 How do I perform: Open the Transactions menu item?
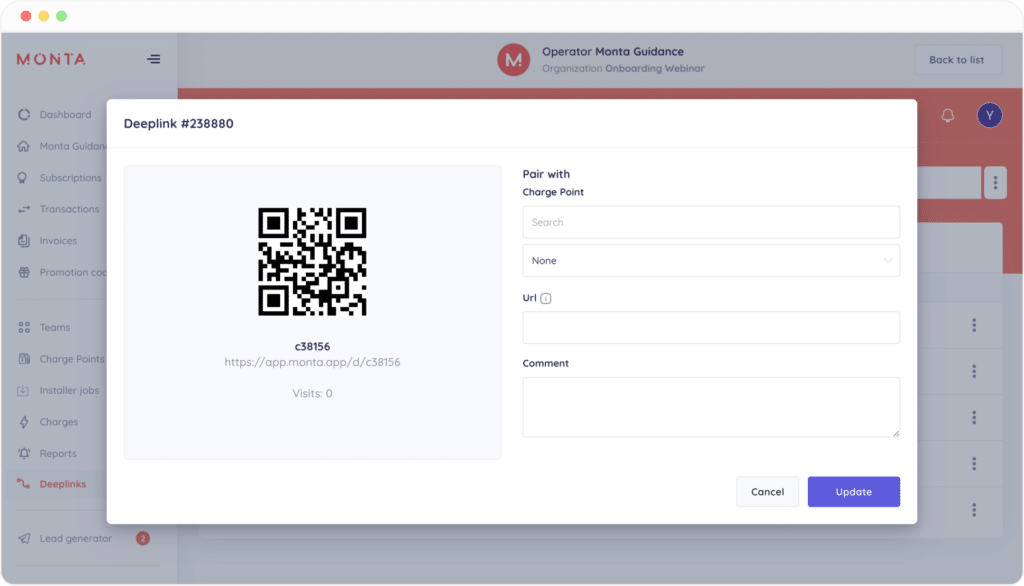pyautogui.click(x=69, y=209)
